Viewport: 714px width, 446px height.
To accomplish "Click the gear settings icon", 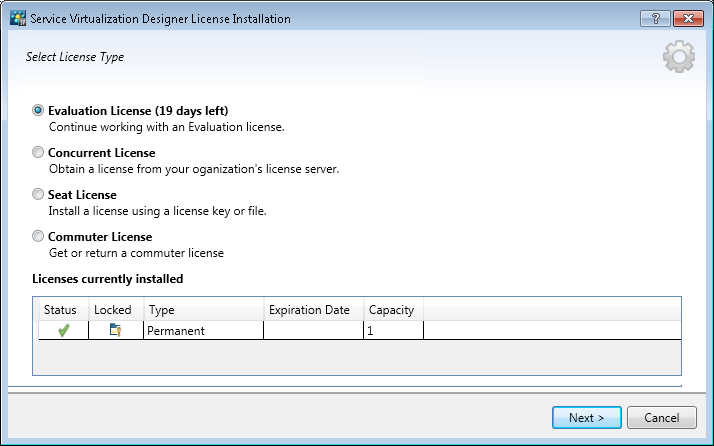I will tap(679, 58).
